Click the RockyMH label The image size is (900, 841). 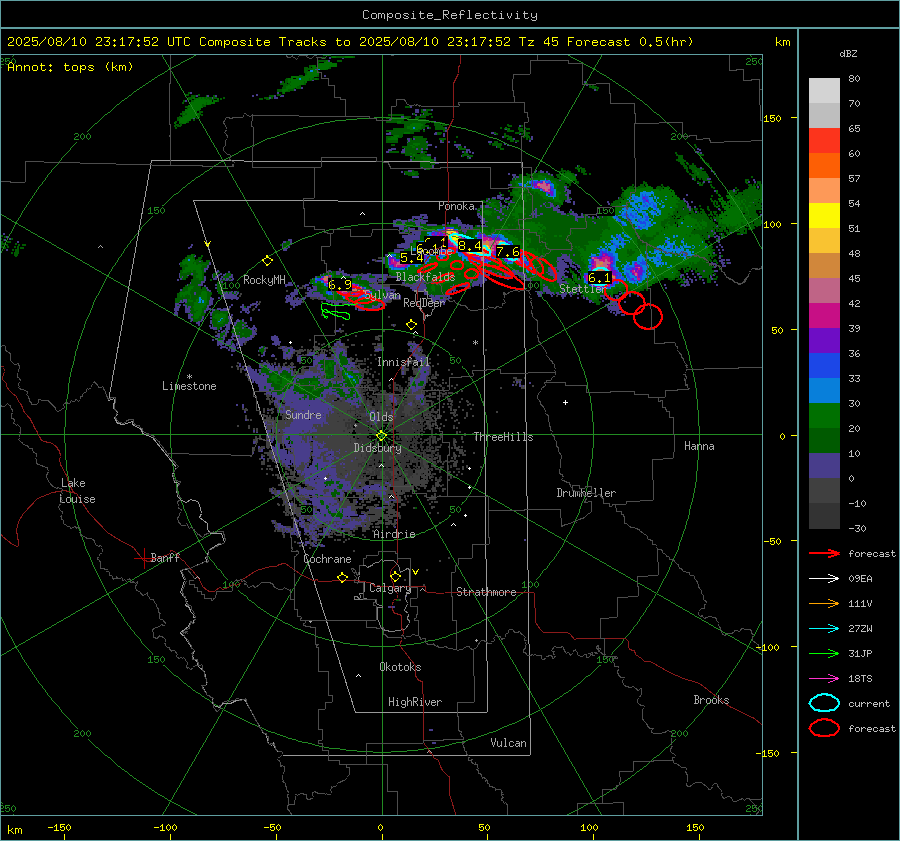264,280
